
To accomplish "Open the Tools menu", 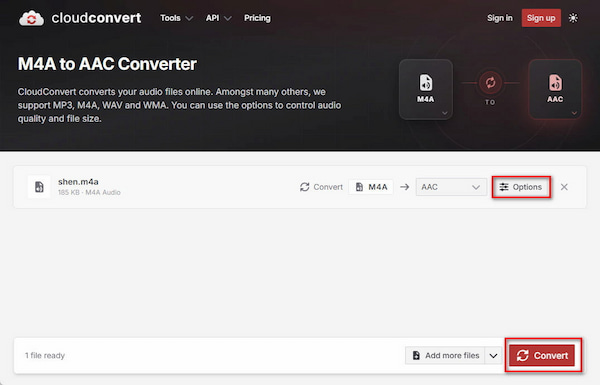I will (176, 18).
